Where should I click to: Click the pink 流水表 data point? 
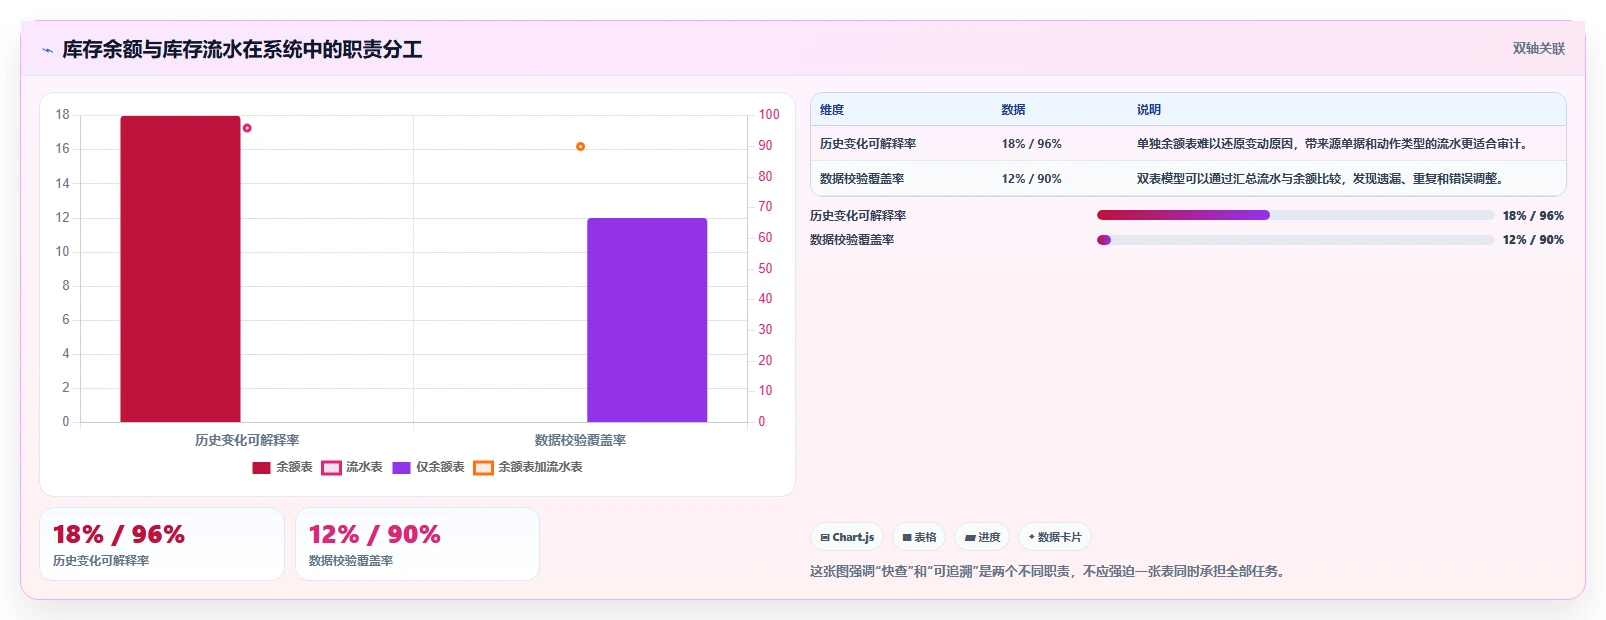tap(247, 128)
